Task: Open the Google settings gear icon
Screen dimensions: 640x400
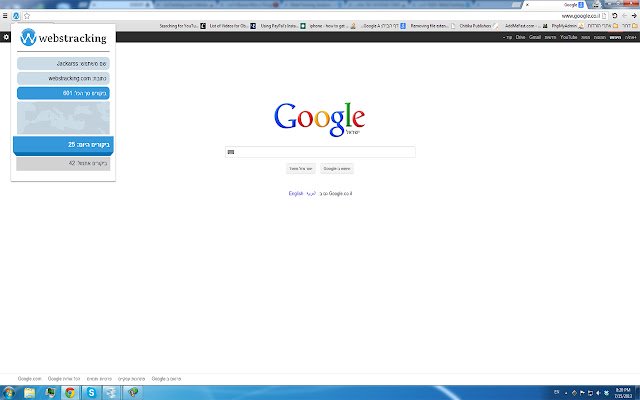Action: tap(6, 37)
